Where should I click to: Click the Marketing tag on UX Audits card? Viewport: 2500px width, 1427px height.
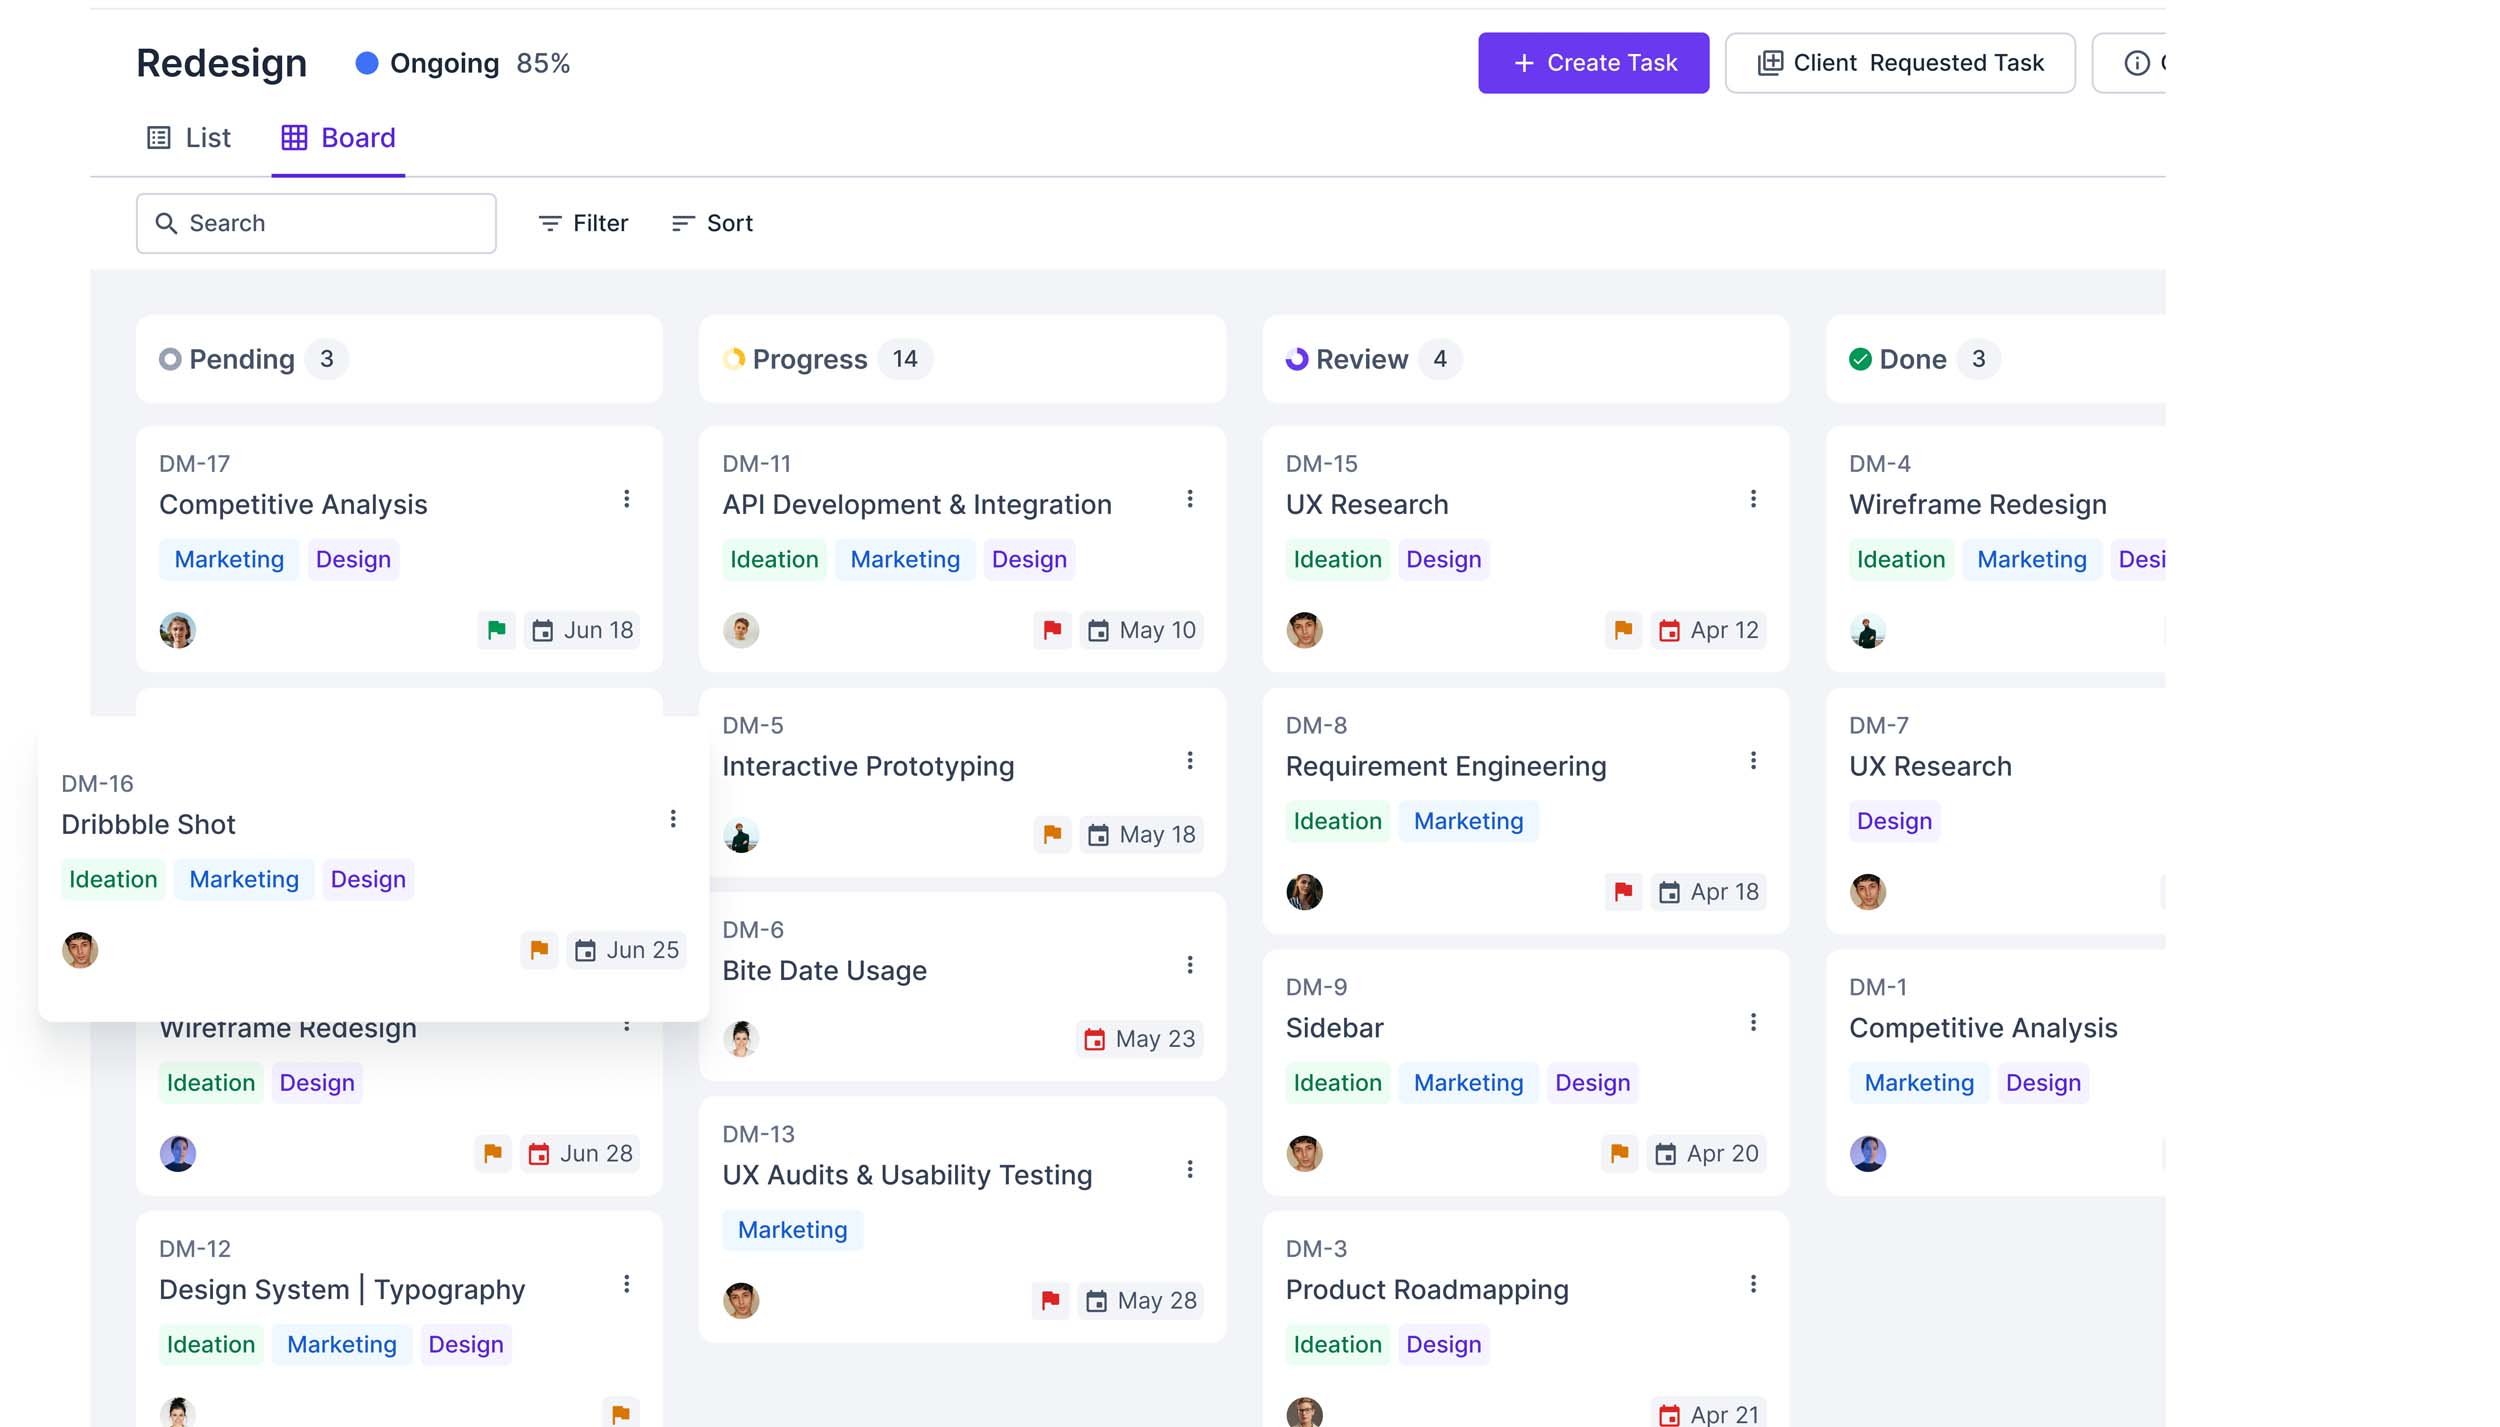coord(792,1230)
